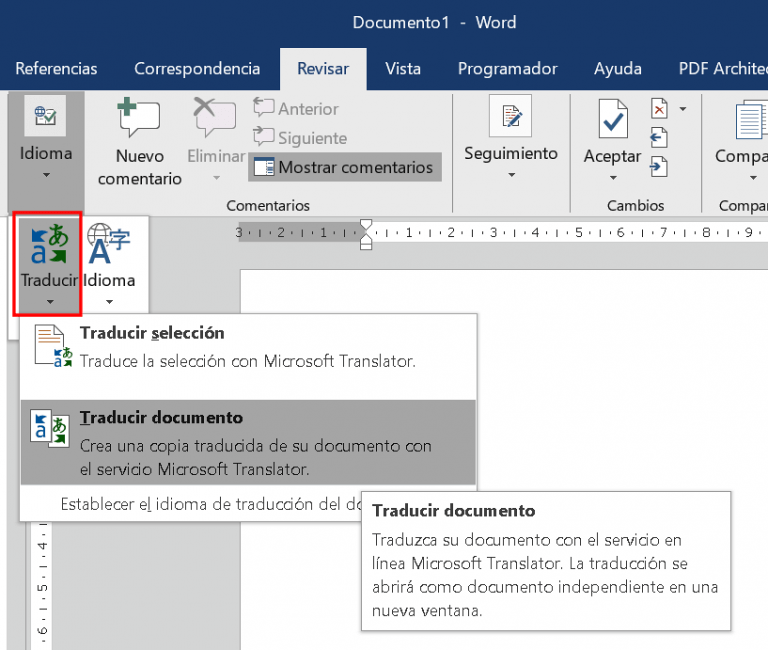Click the Traducir selección page icon
768x650 pixels.
[x=53, y=346]
